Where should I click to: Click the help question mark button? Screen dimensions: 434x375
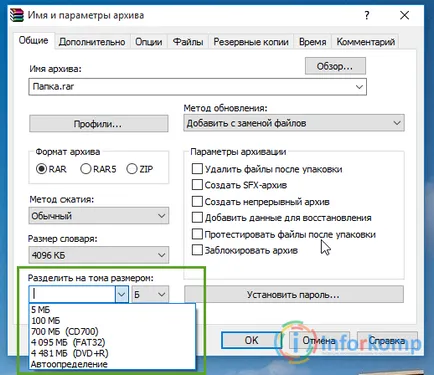pyautogui.click(x=367, y=15)
